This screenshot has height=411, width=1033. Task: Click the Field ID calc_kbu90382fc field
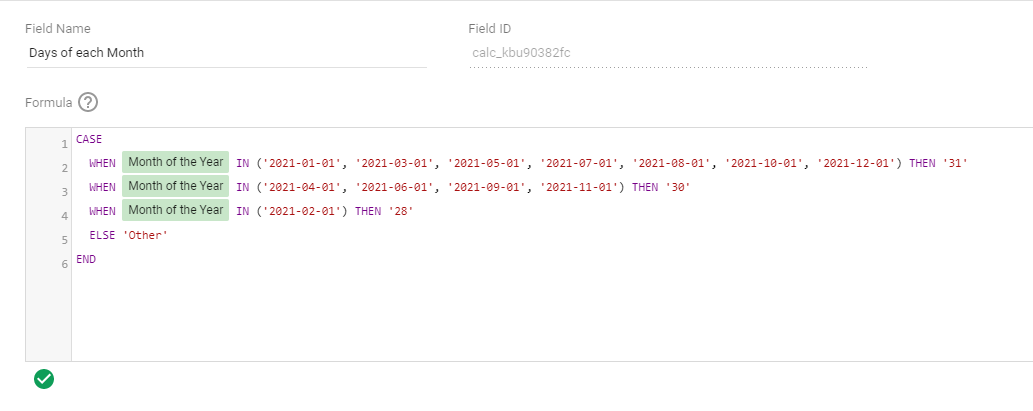[668, 53]
